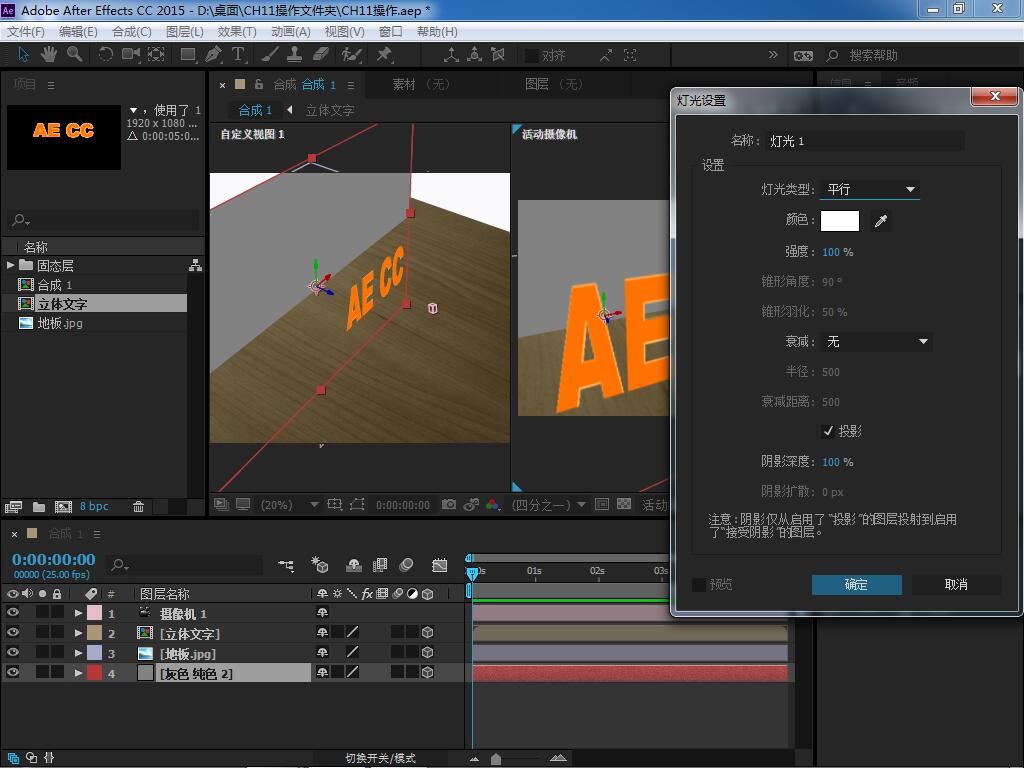The height and width of the screenshot is (768, 1024).
Task: Open the 编辑(E) menu
Action: pos(78,31)
